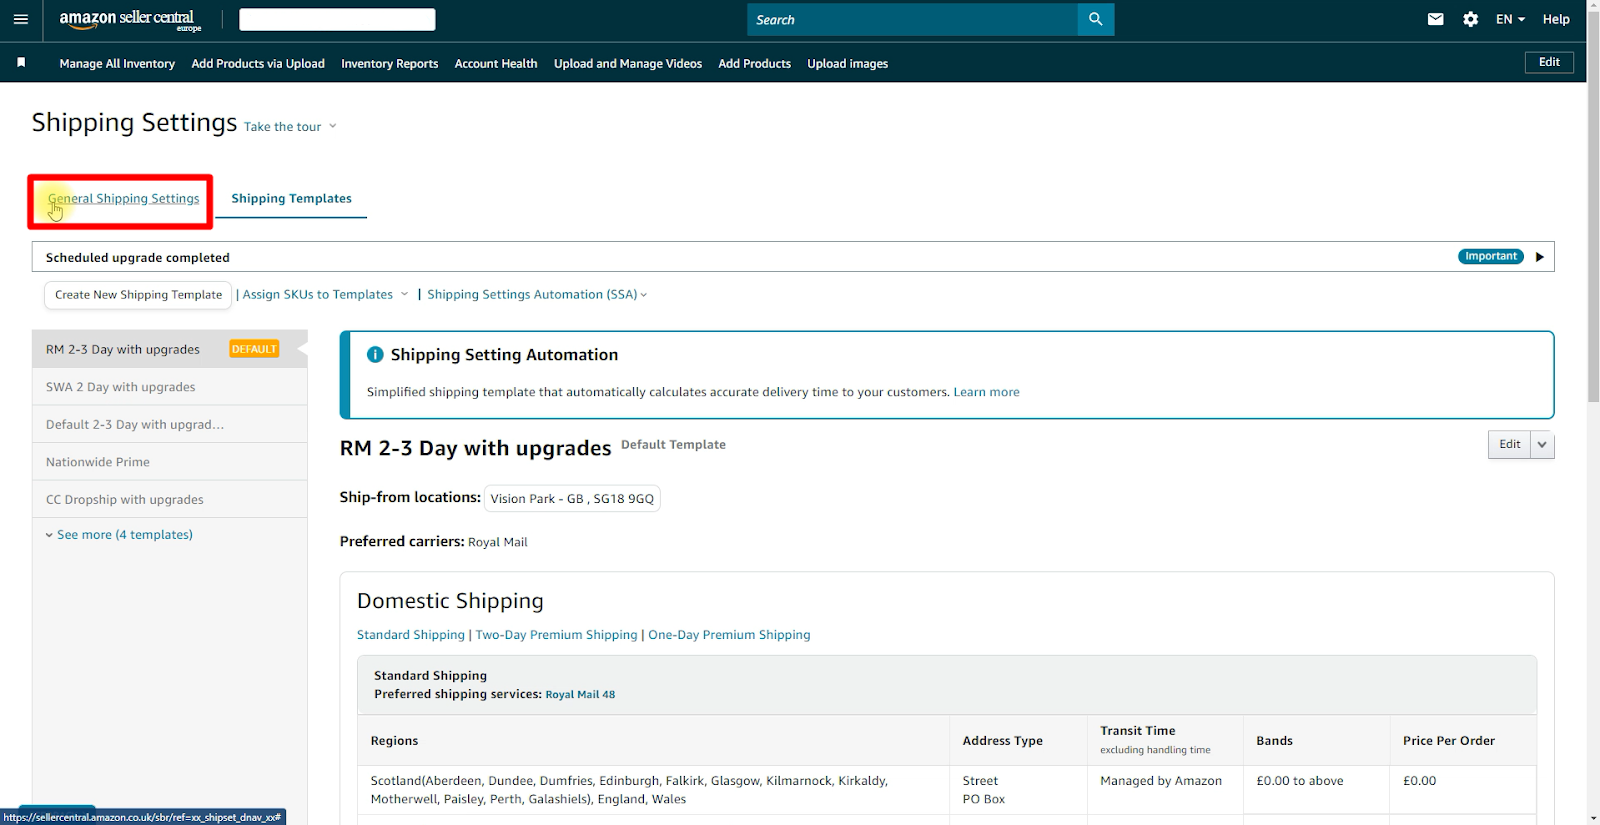Click the Preferred carriers Royal Mail text

point(497,543)
